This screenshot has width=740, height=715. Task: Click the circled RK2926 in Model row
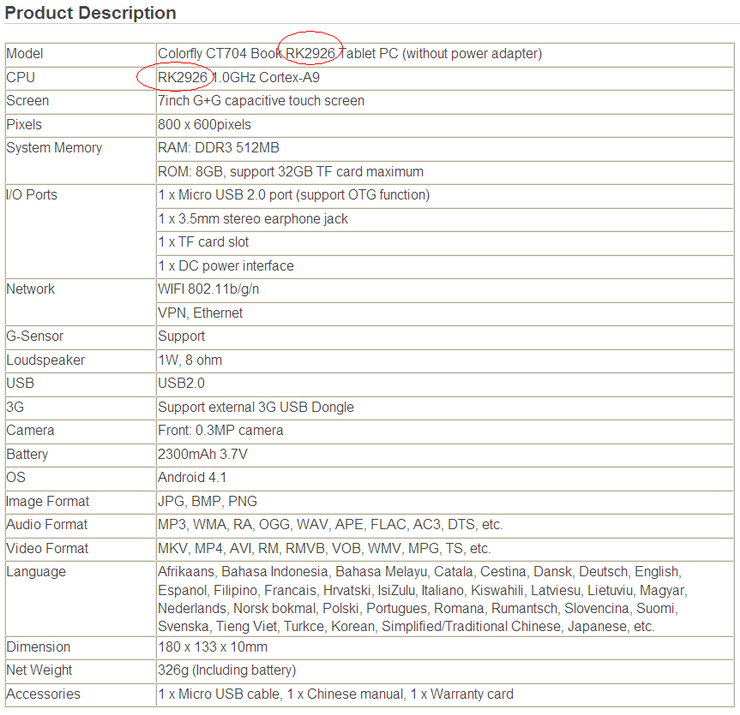coord(310,53)
